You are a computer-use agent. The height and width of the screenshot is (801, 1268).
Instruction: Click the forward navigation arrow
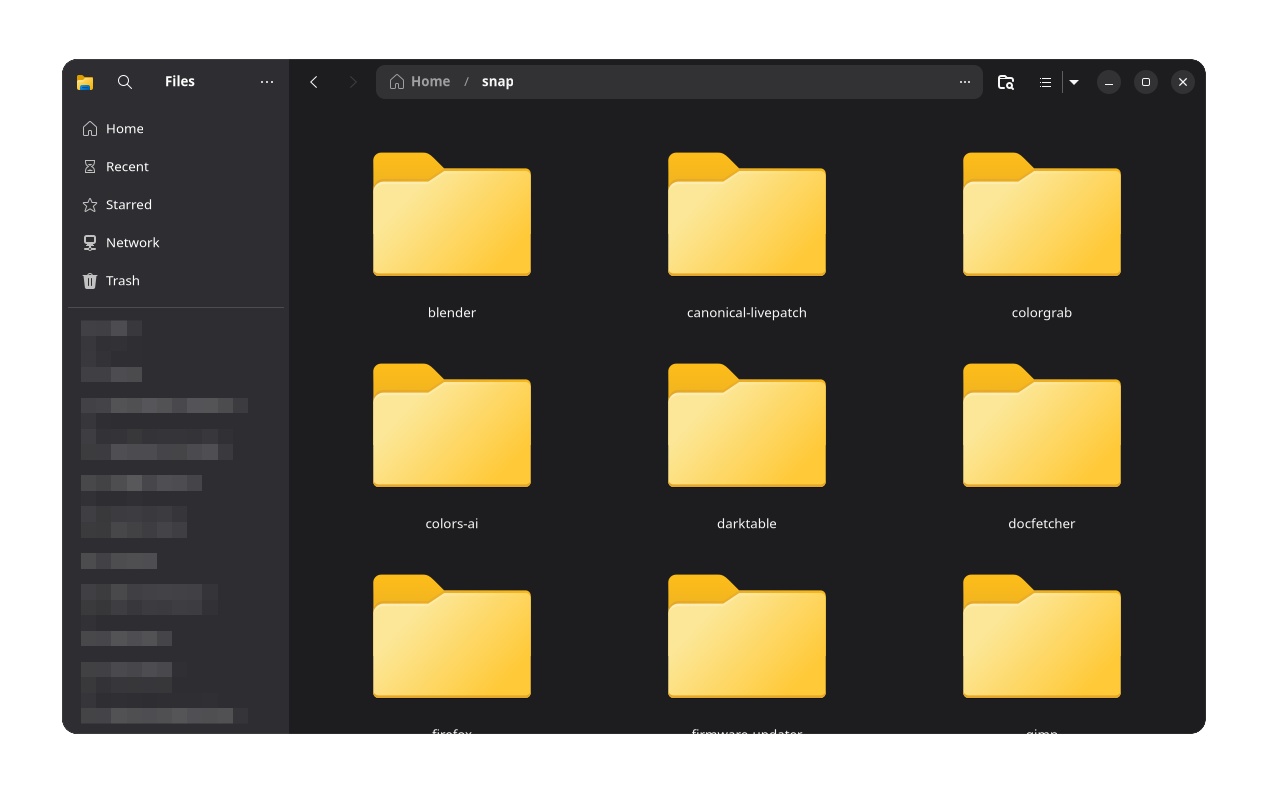pyautogui.click(x=352, y=81)
